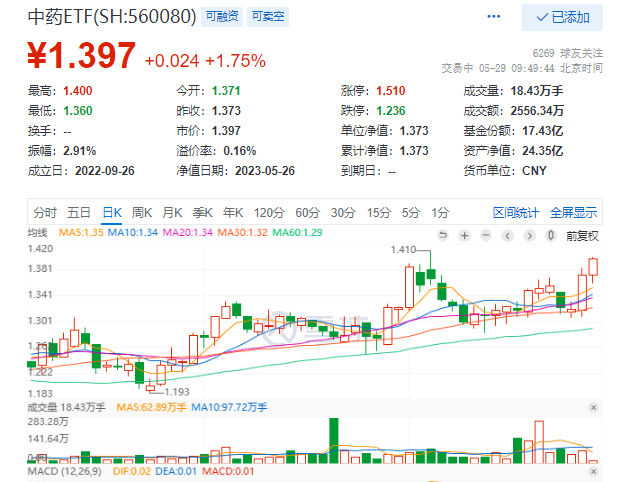Click the MA5:1.35 moving average label
Screen dimensions: 617x482
[x=81, y=233]
